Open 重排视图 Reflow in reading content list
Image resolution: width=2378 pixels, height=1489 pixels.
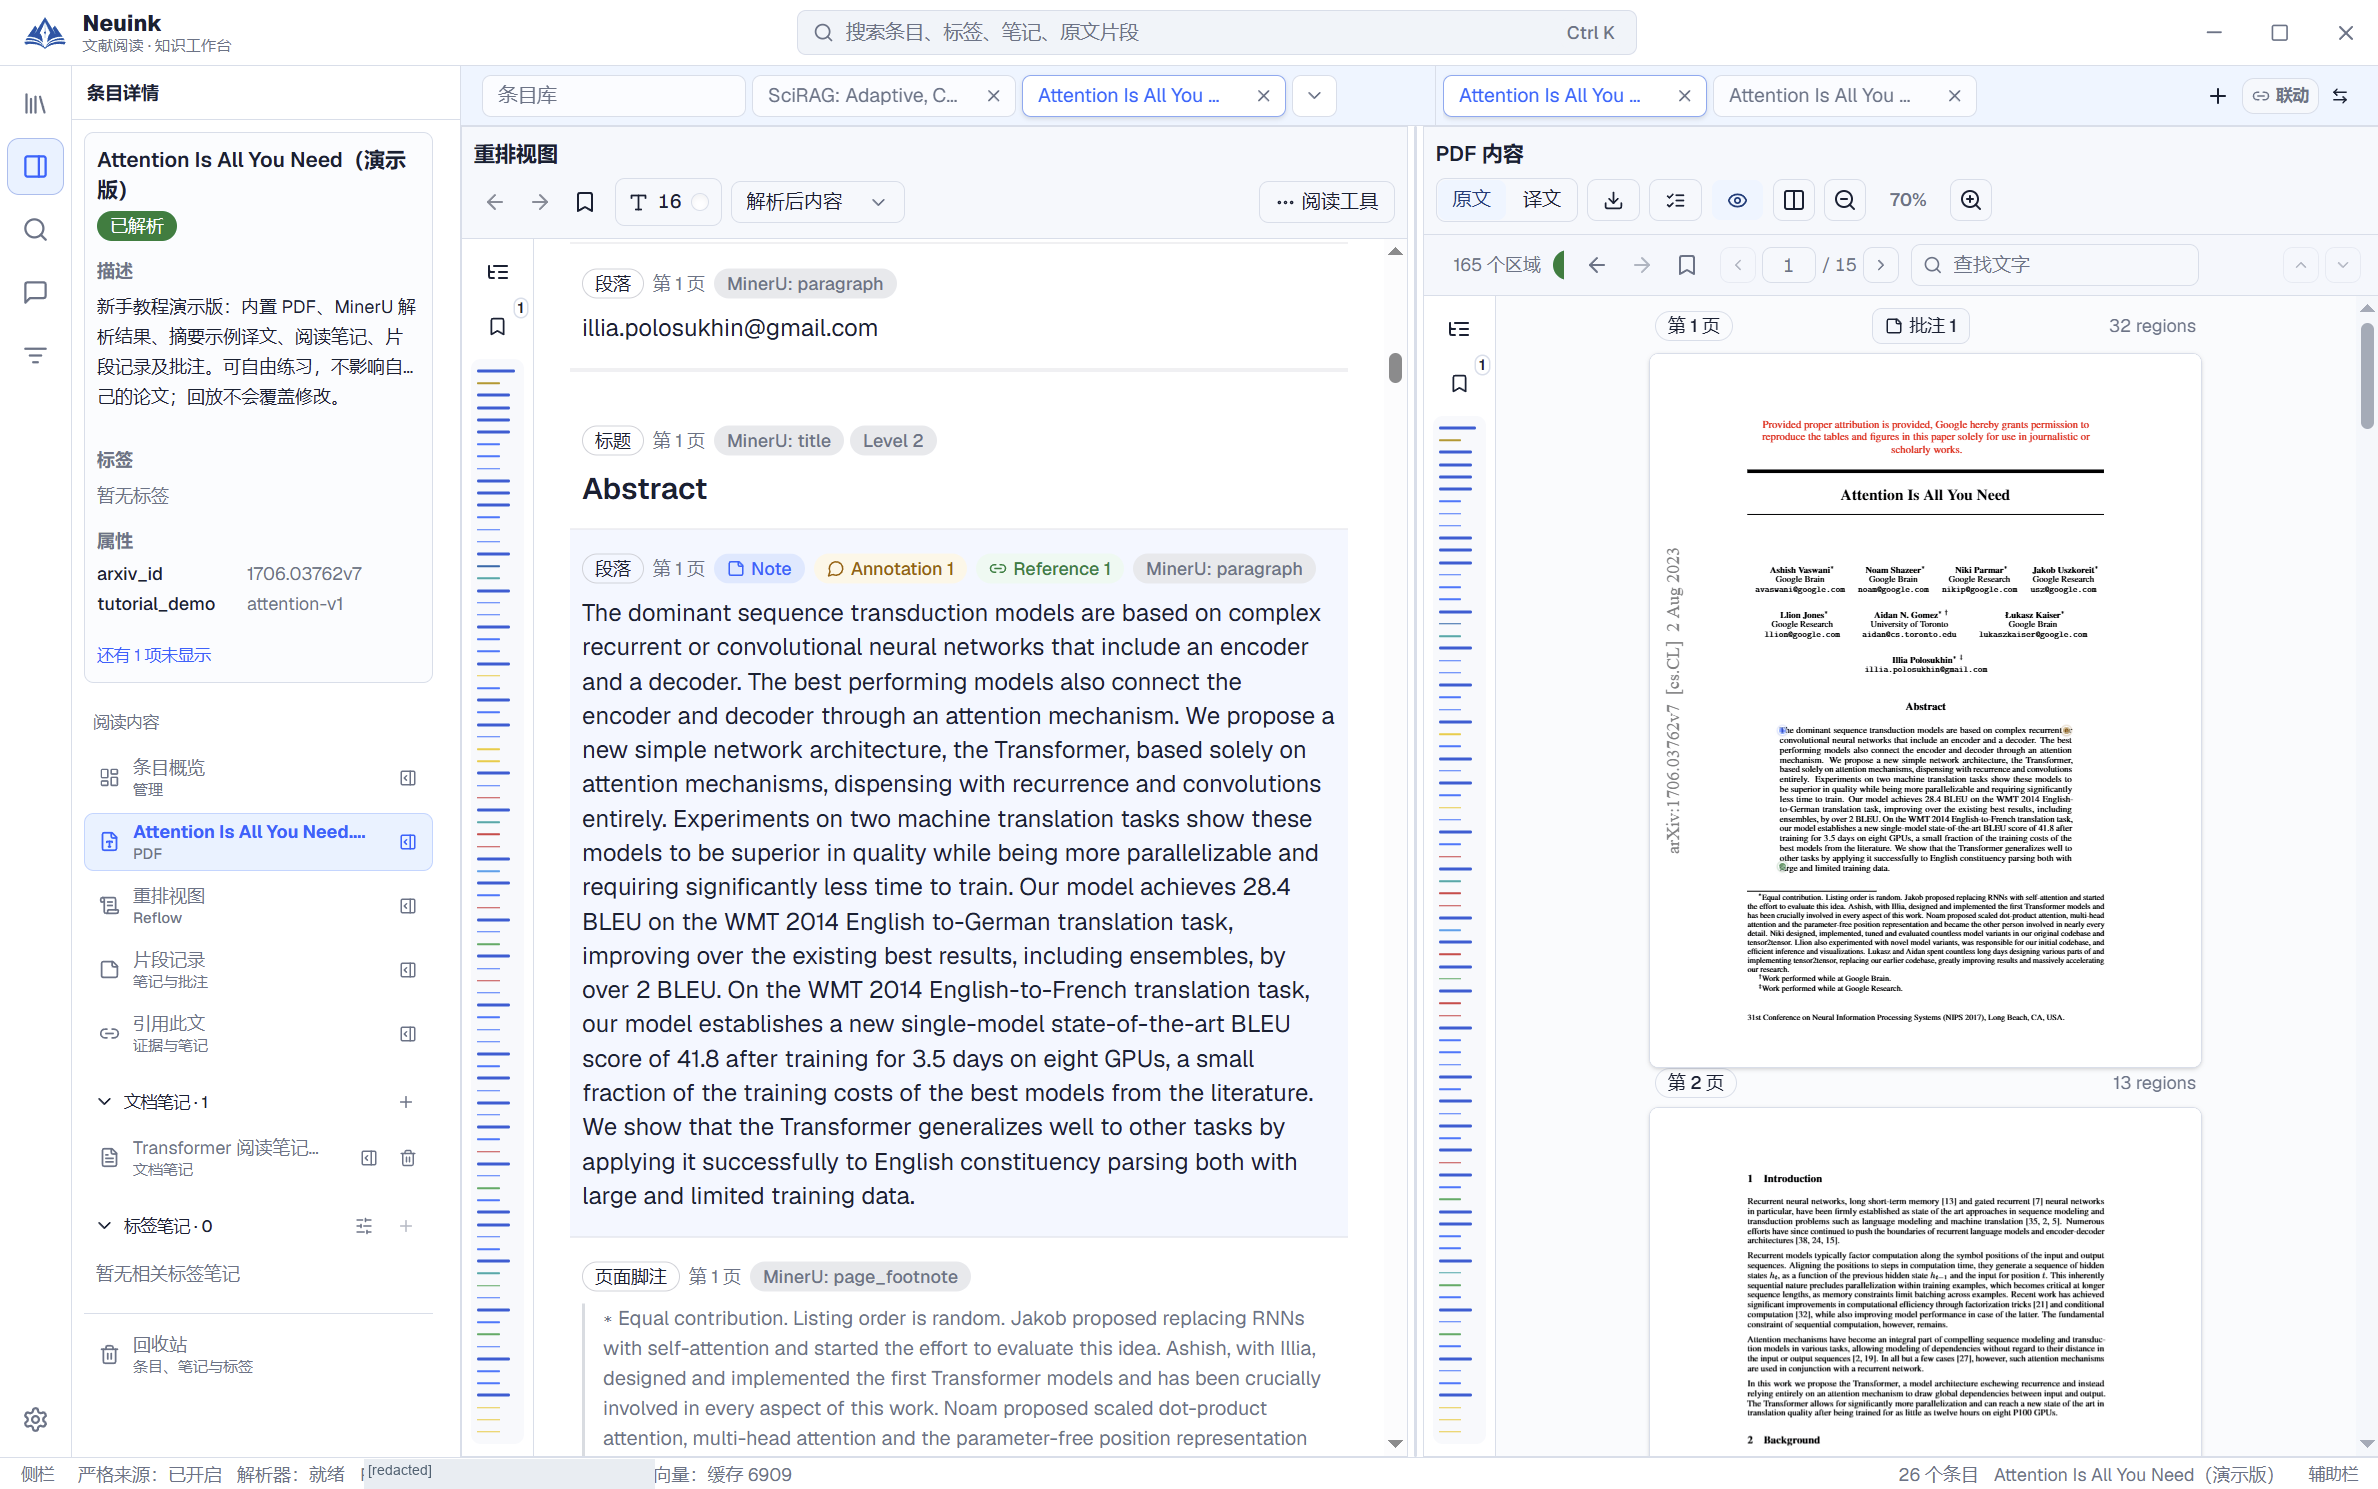258,906
